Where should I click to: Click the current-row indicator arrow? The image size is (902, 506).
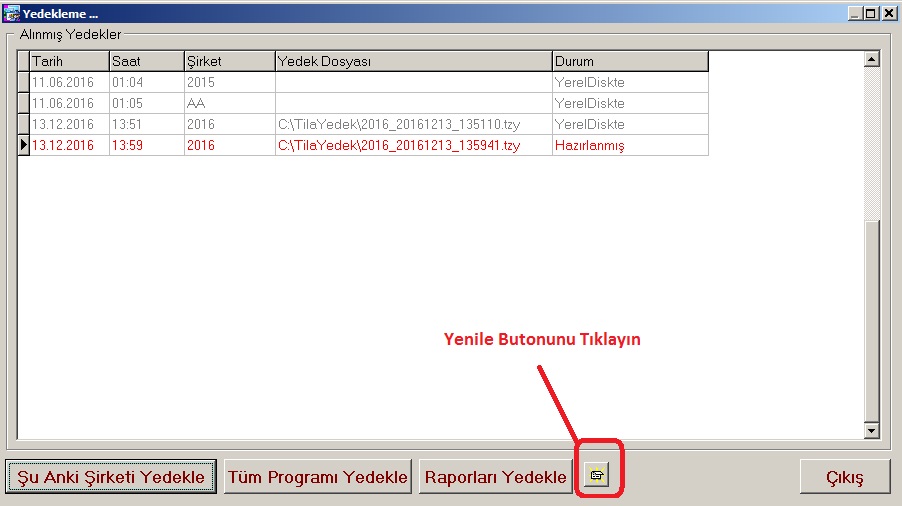[x=24, y=145]
